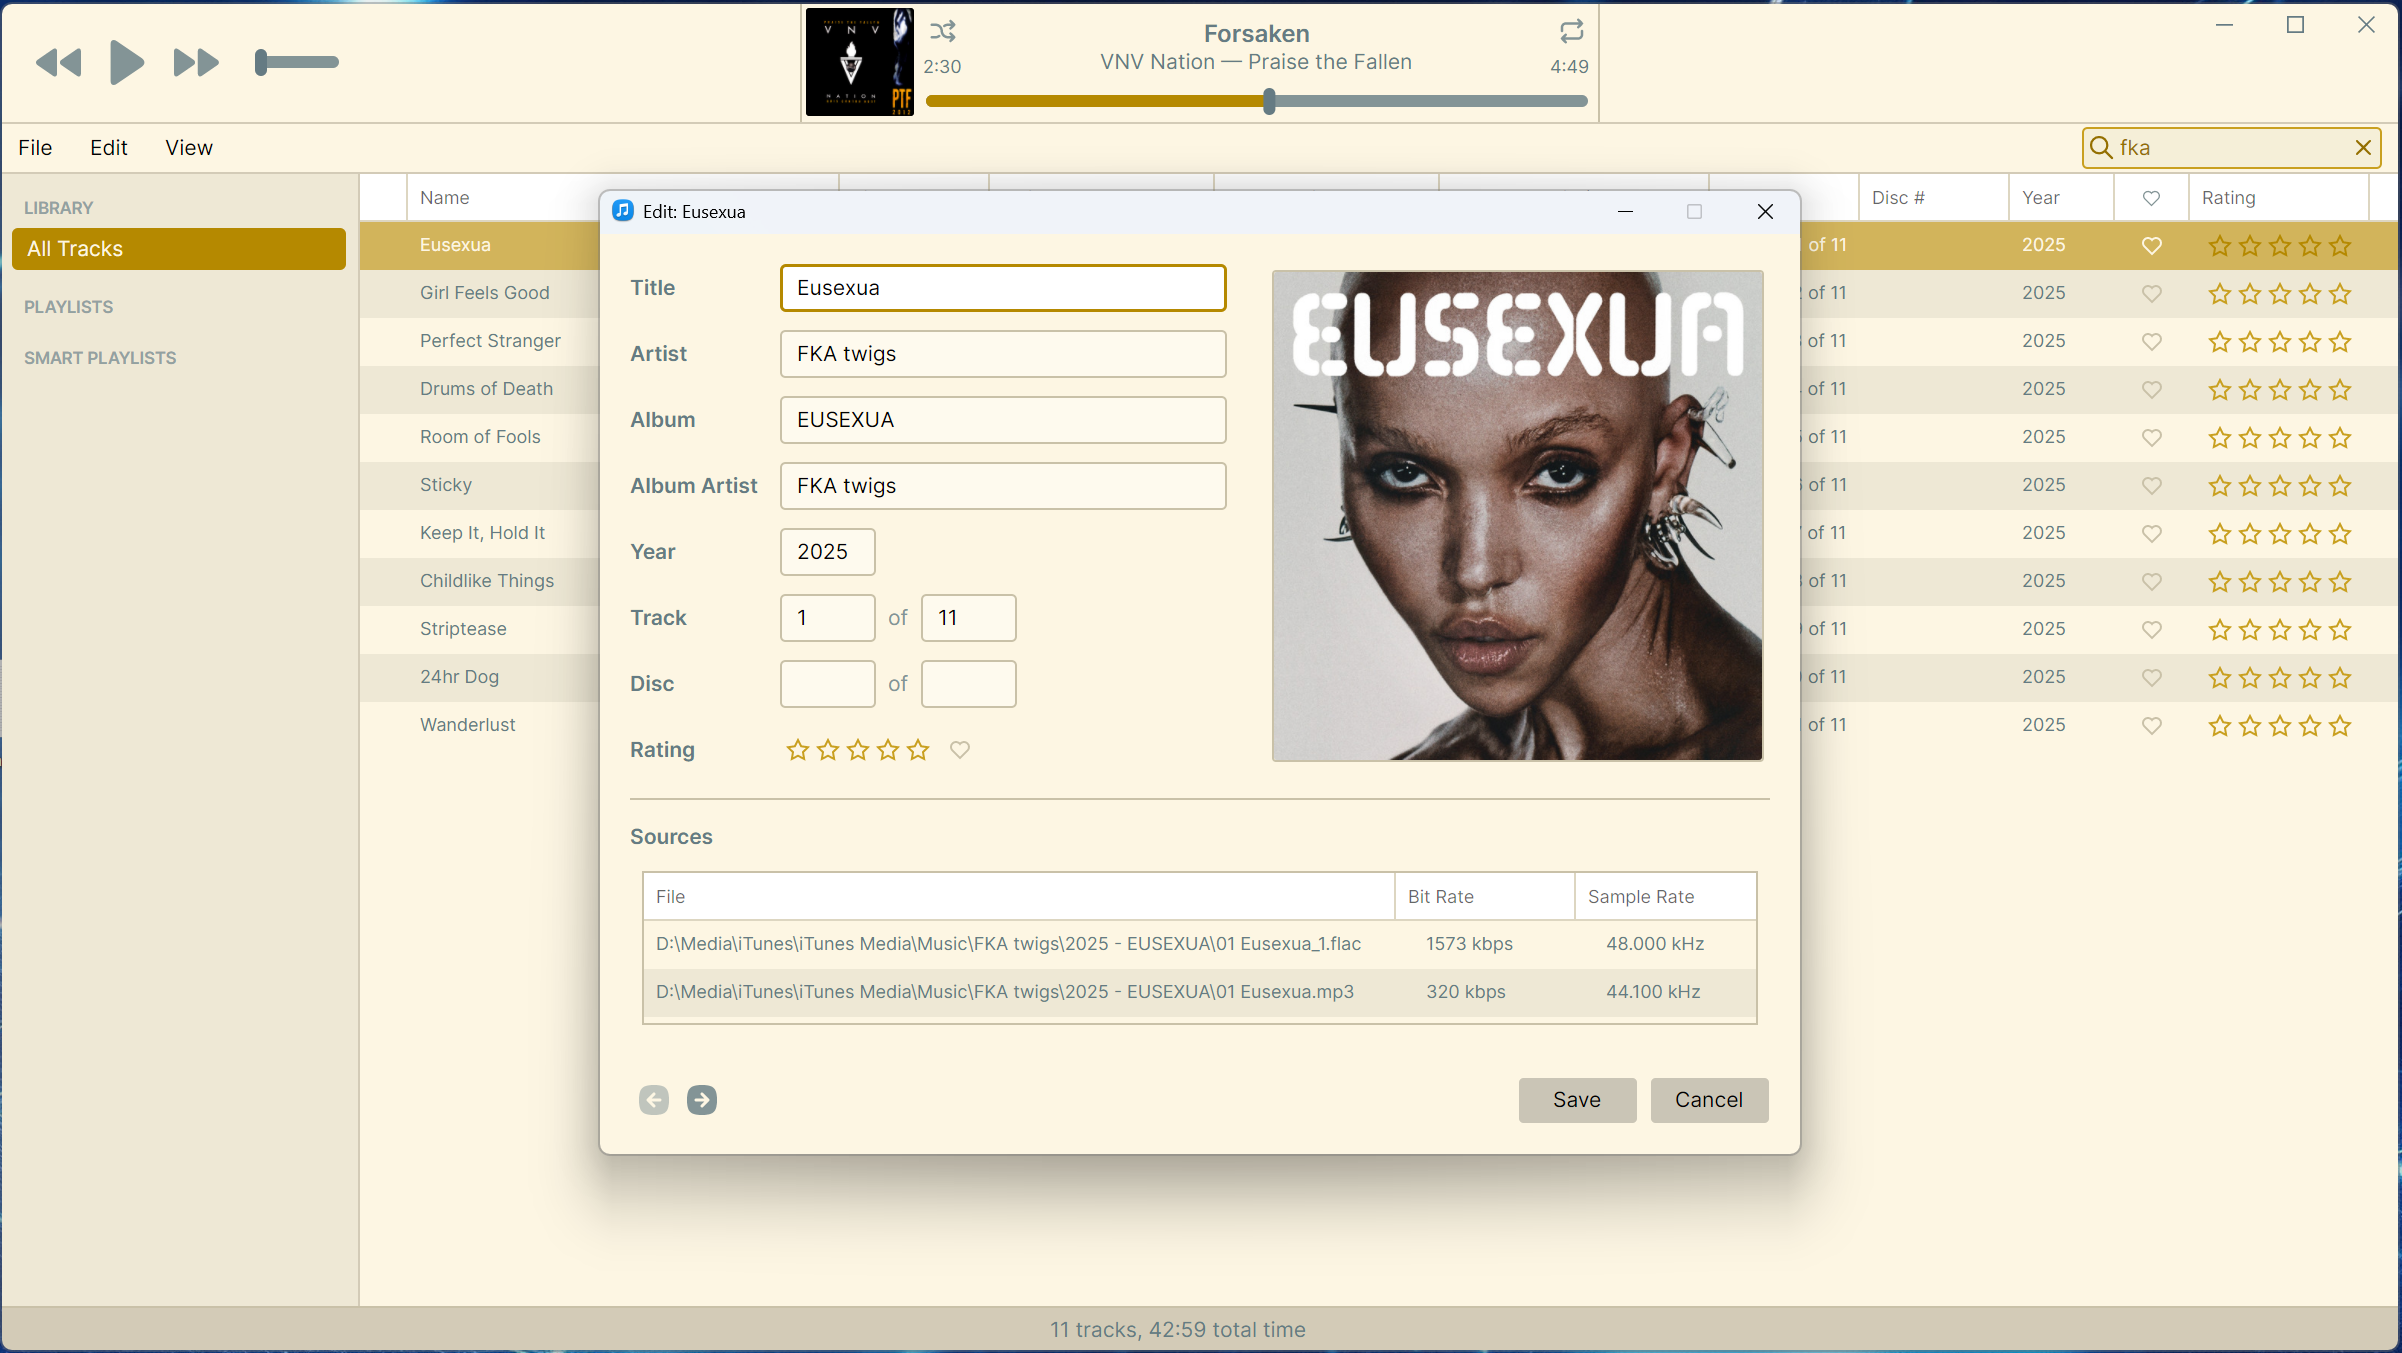Open the File menu
This screenshot has height=1353, width=2402.
35,148
